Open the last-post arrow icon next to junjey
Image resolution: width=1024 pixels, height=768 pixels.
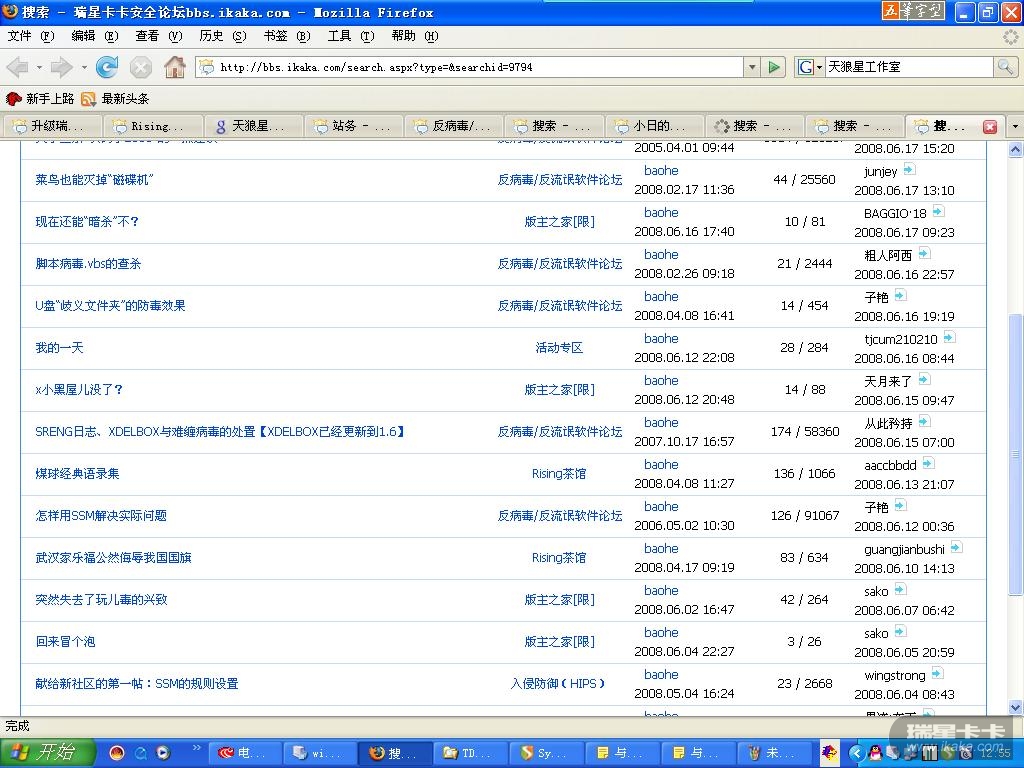pyautogui.click(x=912, y=171)
